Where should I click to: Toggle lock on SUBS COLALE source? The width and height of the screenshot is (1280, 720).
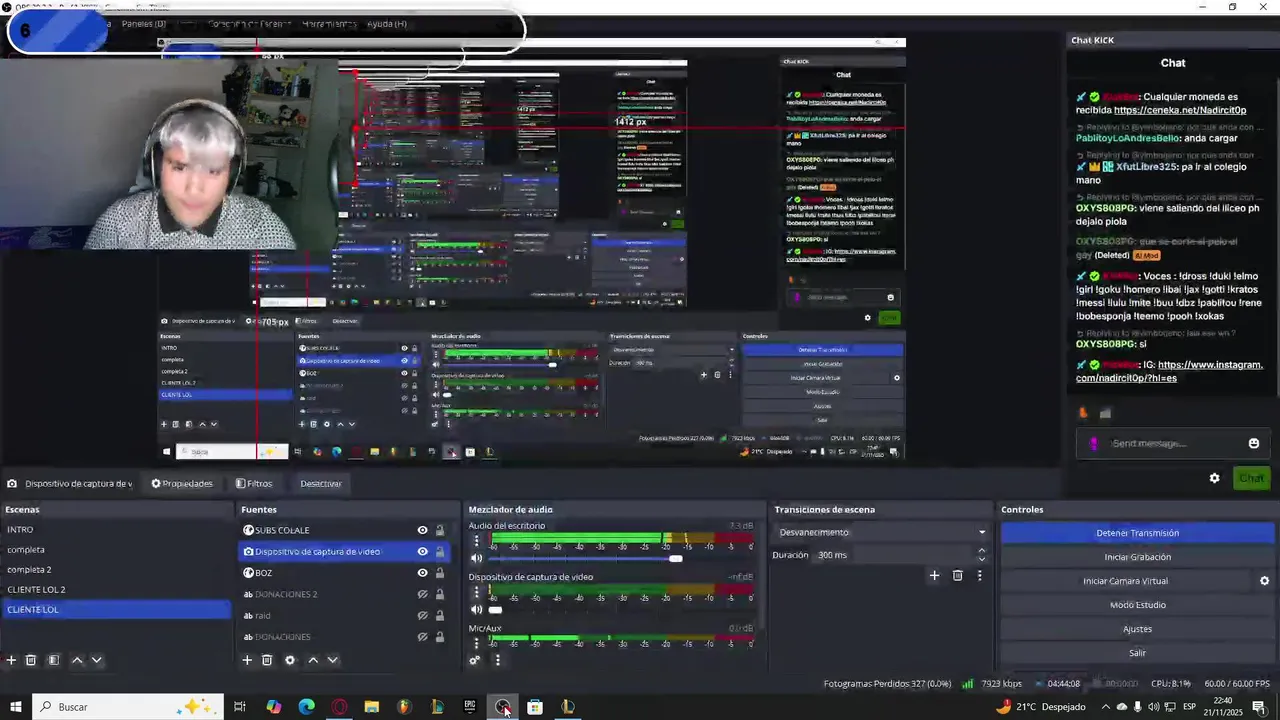pos(440,531)
